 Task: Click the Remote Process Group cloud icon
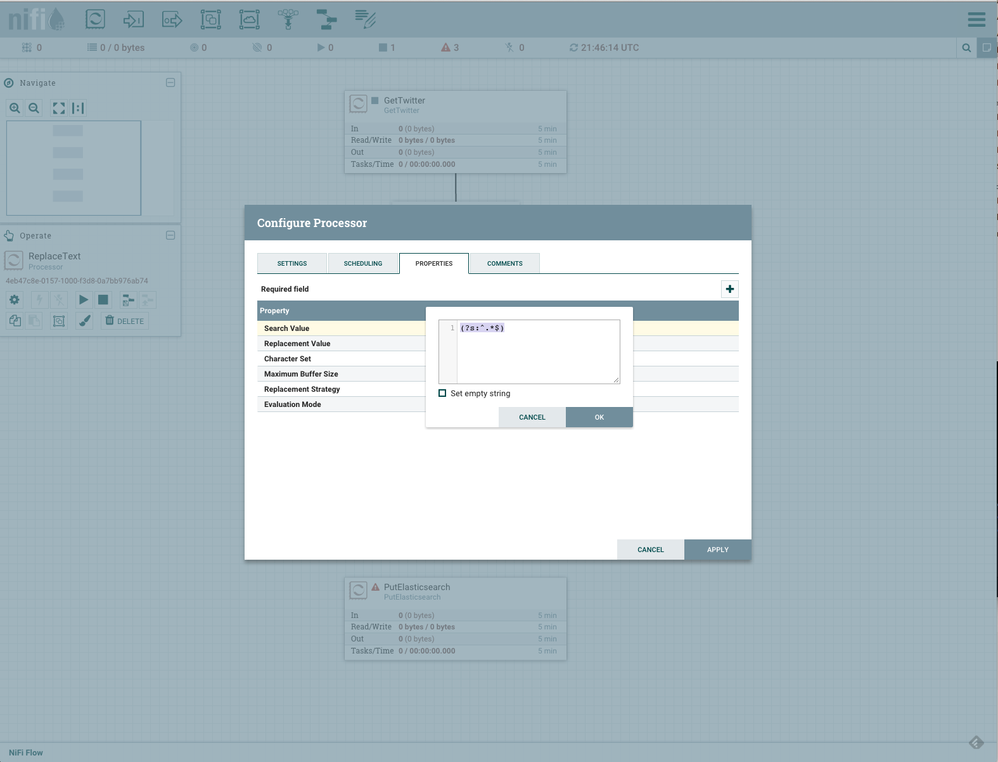coord(249,19)
